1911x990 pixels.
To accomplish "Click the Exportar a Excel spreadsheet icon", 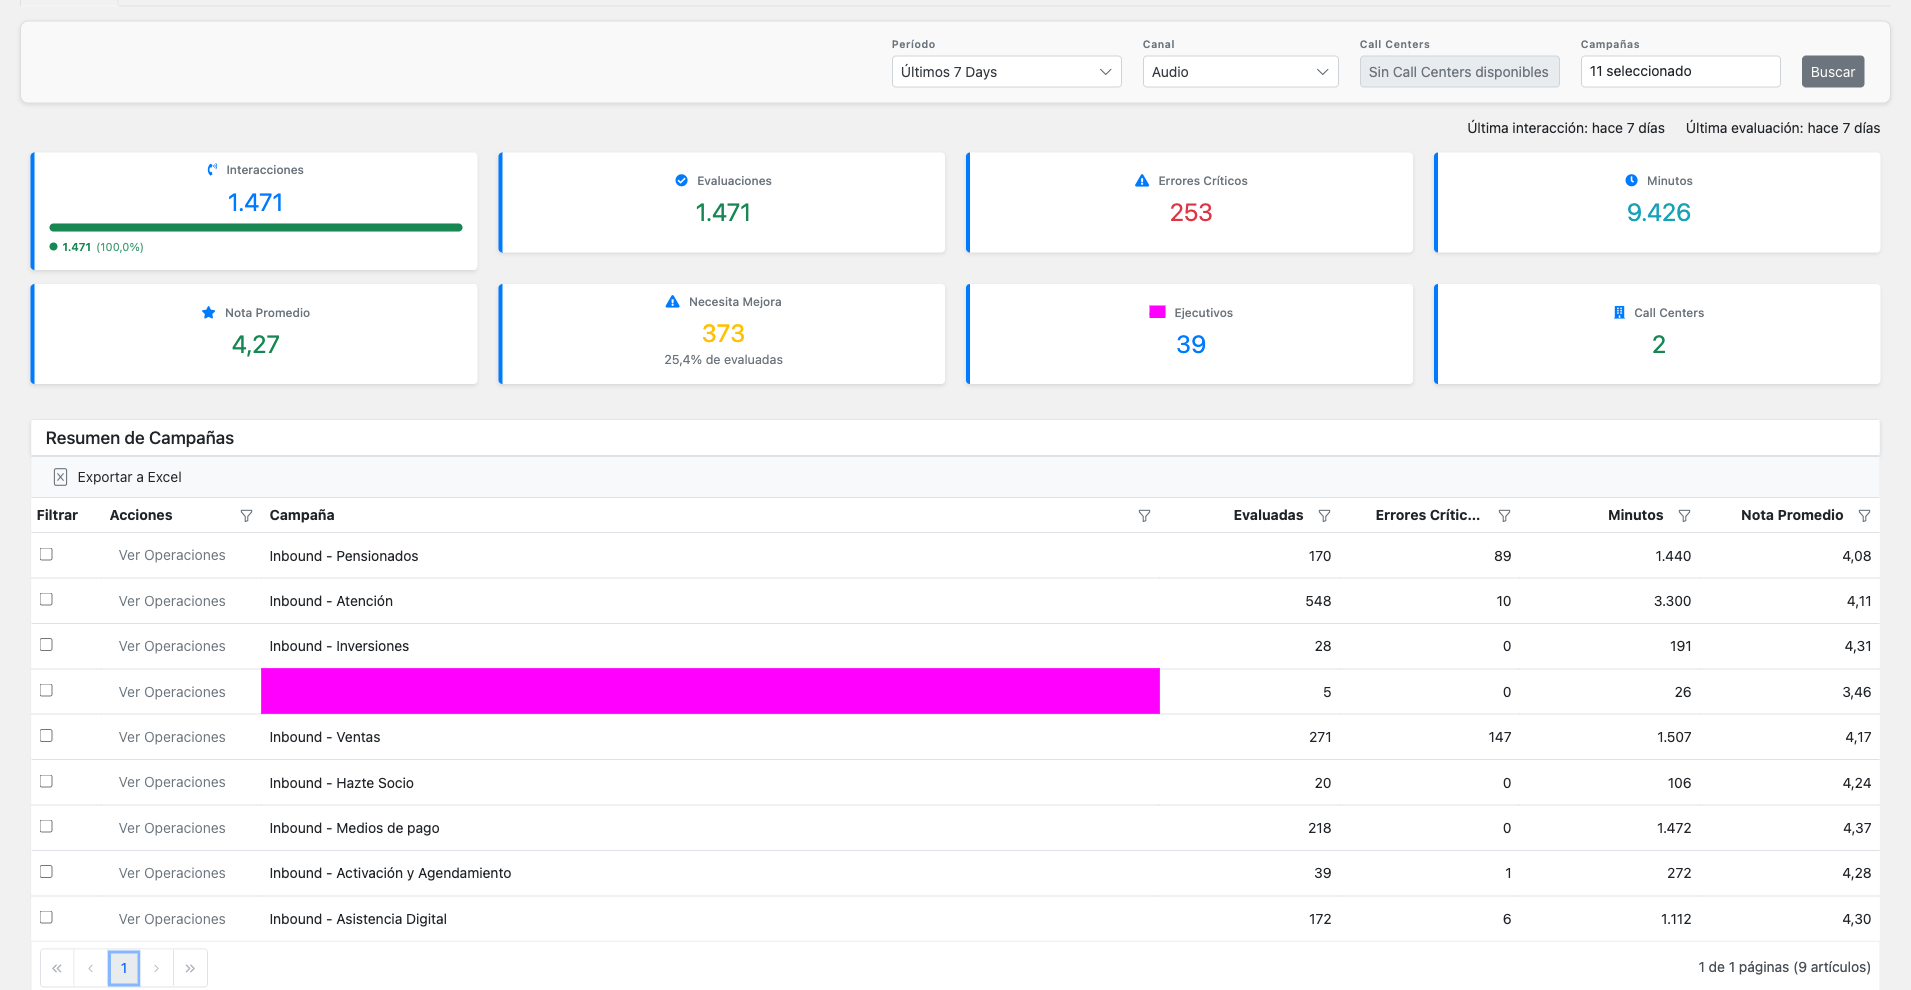I will coord(61,477).
